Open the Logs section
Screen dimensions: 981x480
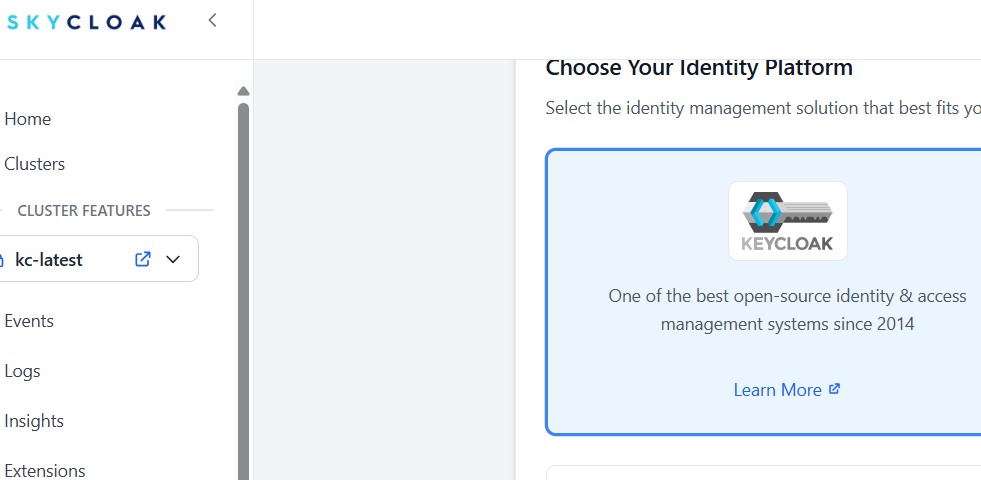(x=23, y=371)
